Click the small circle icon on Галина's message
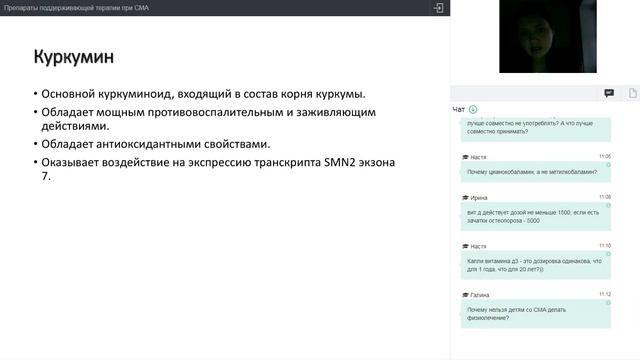Viewport: 640px width, 360px height. (x=608, y=303)
